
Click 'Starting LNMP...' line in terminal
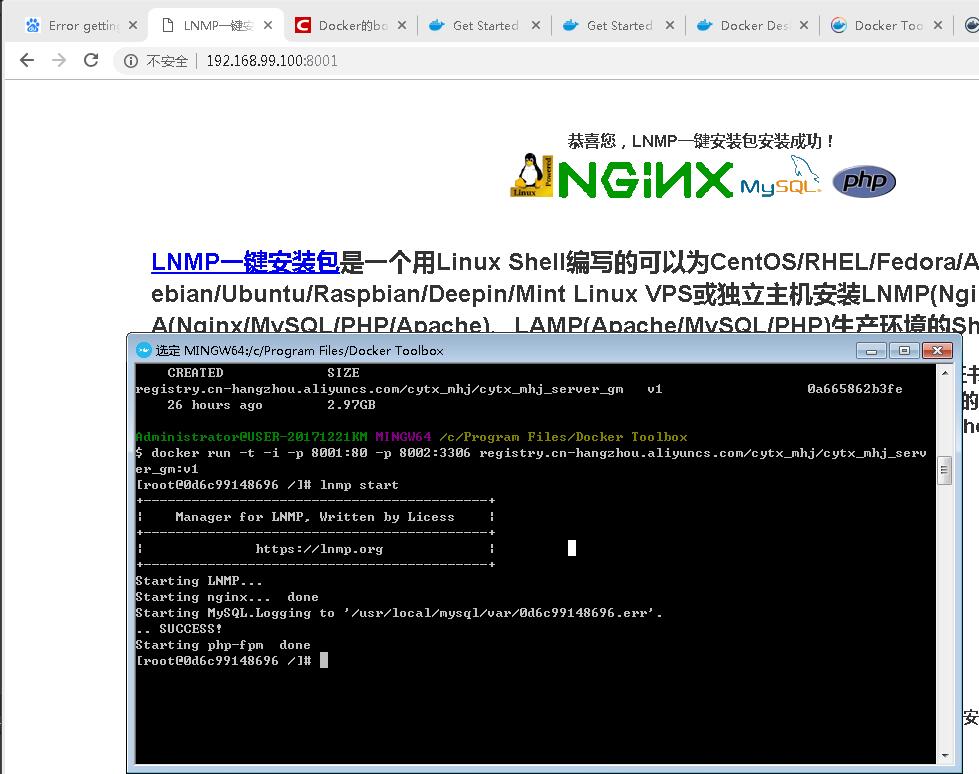tap(199, 580)
